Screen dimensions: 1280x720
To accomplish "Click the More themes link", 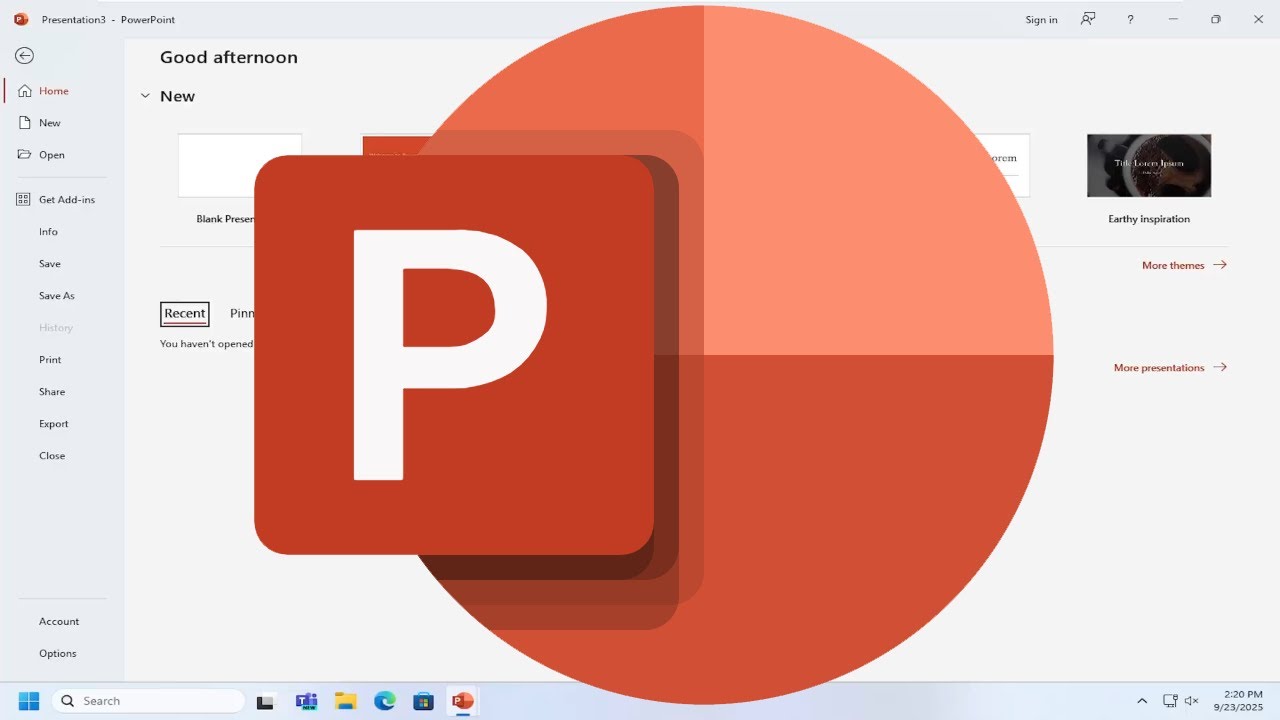I will coord(1184,265).
